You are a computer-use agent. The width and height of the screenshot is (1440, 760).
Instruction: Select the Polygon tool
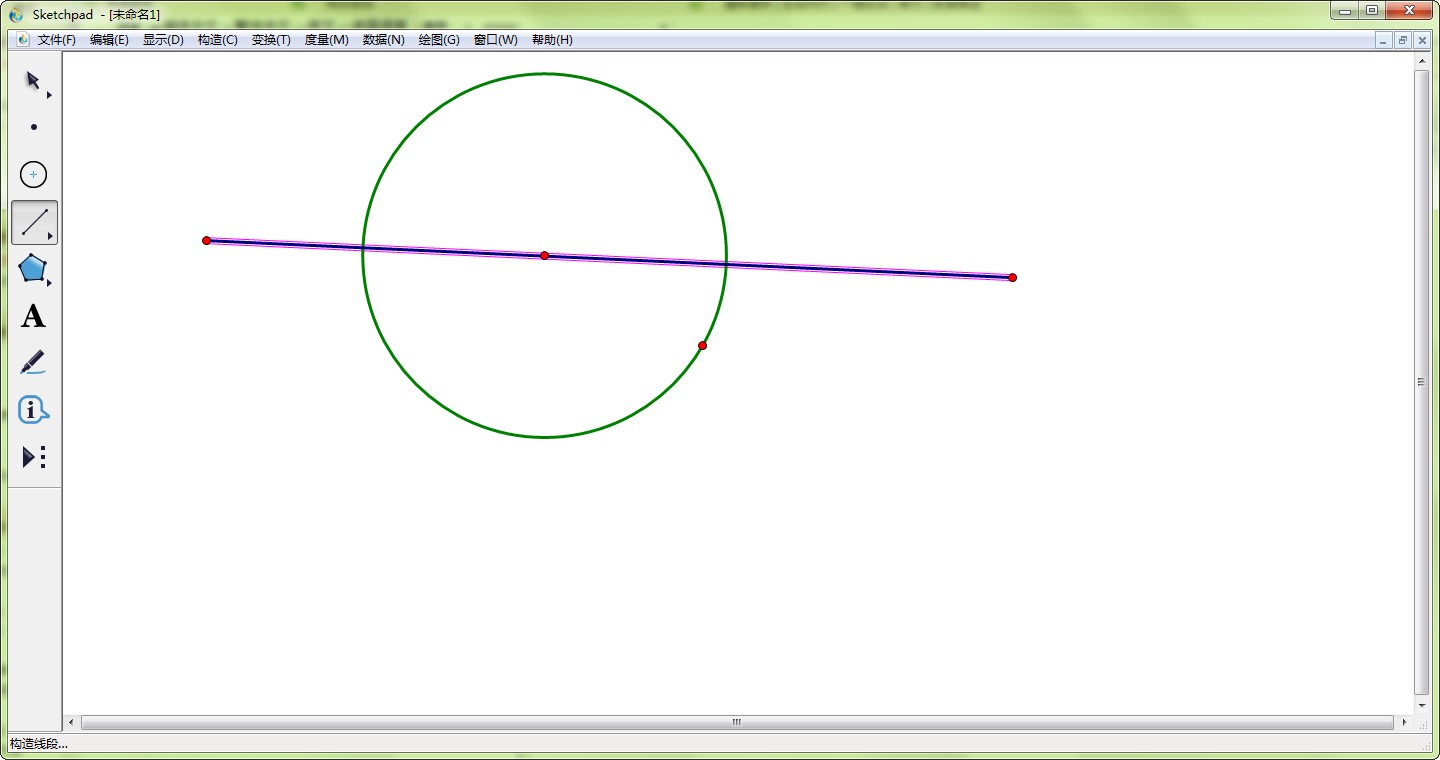pos(33,268)
